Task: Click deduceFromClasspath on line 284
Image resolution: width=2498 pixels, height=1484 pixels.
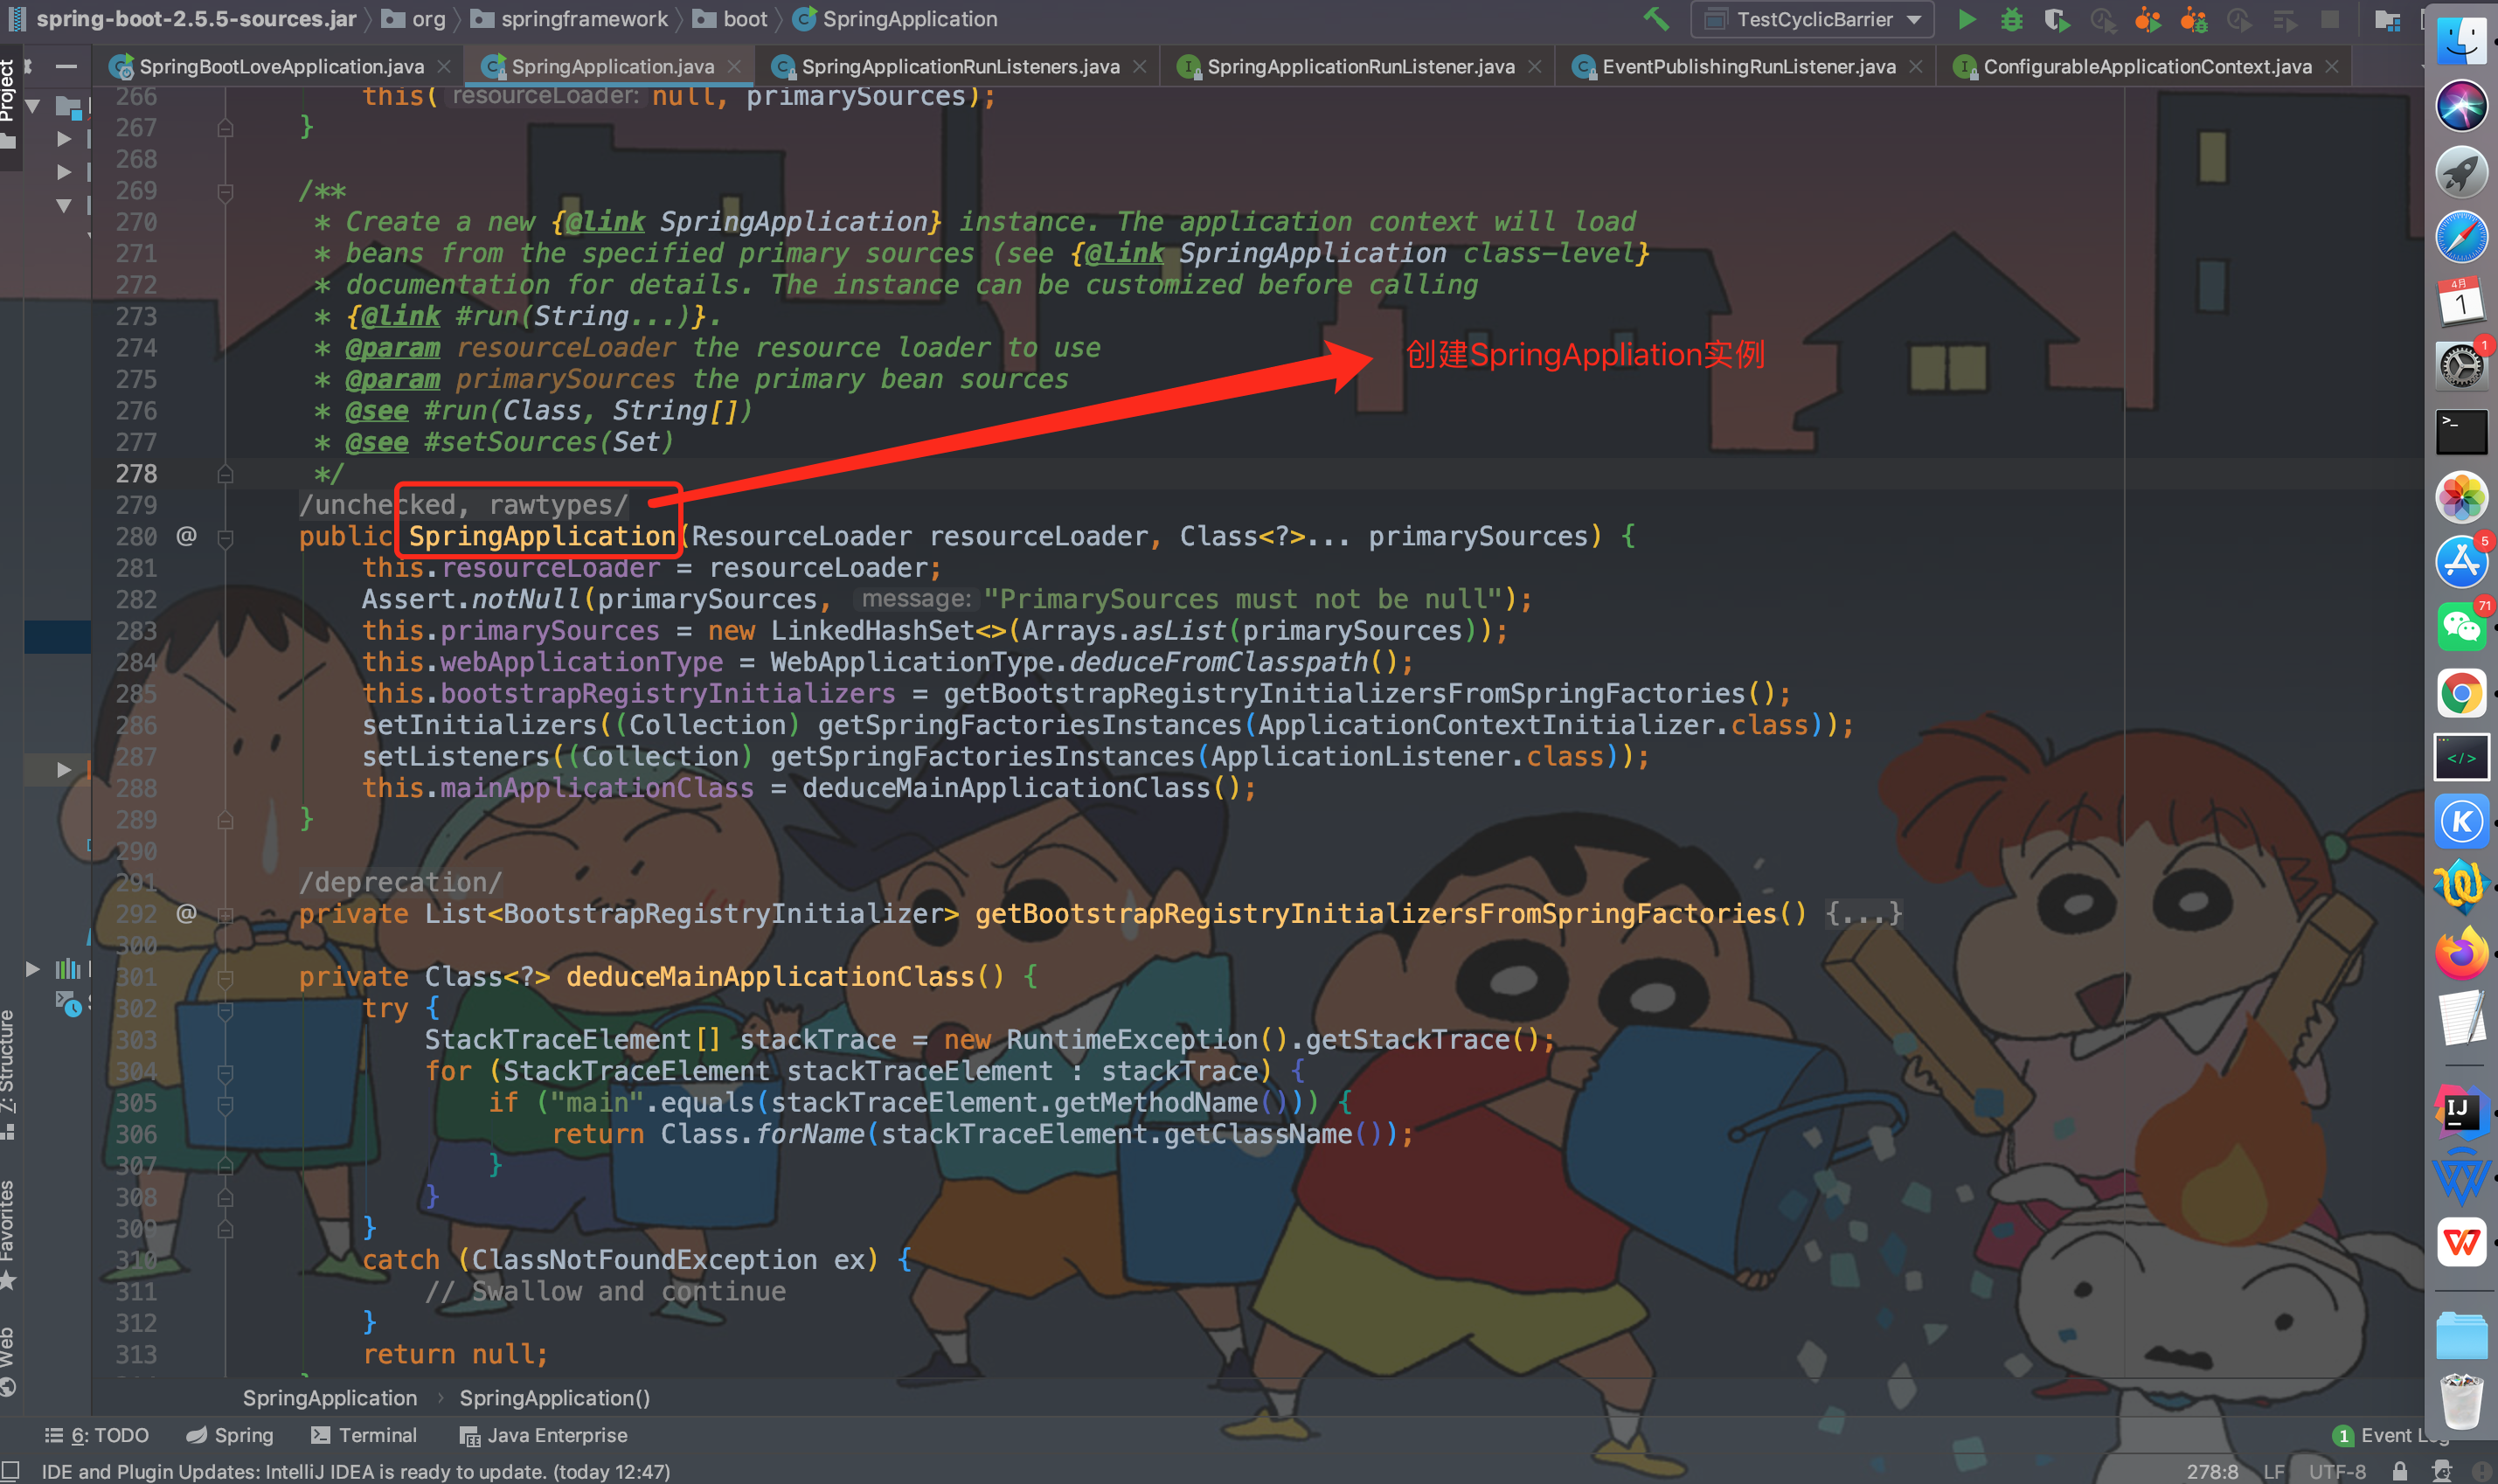Action: [x=1218, y=662]
